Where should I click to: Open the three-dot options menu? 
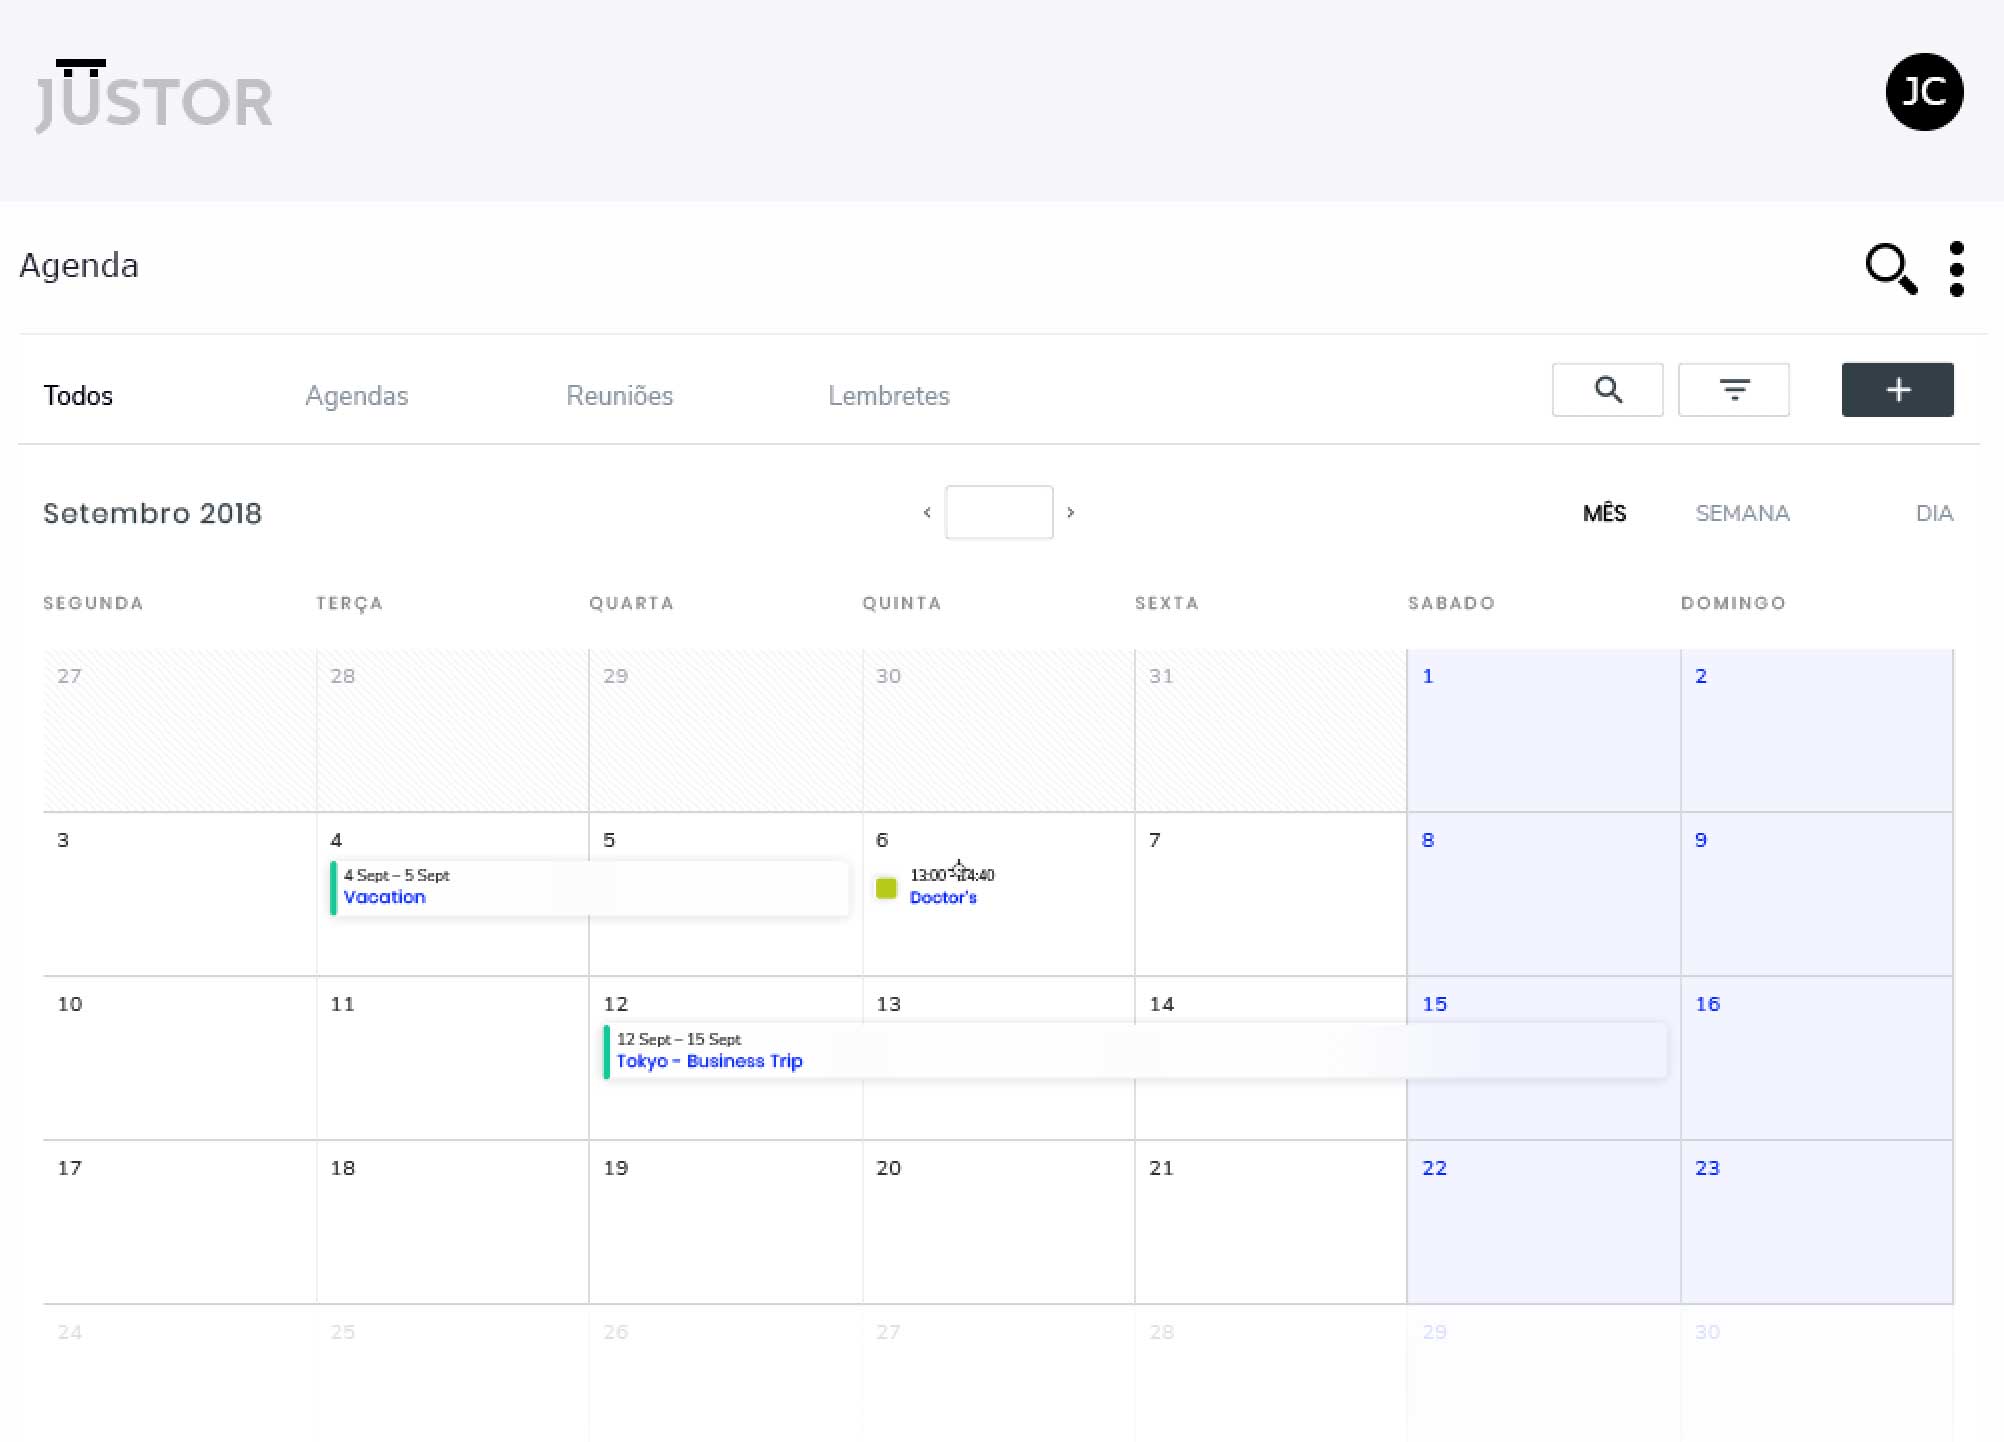point(1957,268)
